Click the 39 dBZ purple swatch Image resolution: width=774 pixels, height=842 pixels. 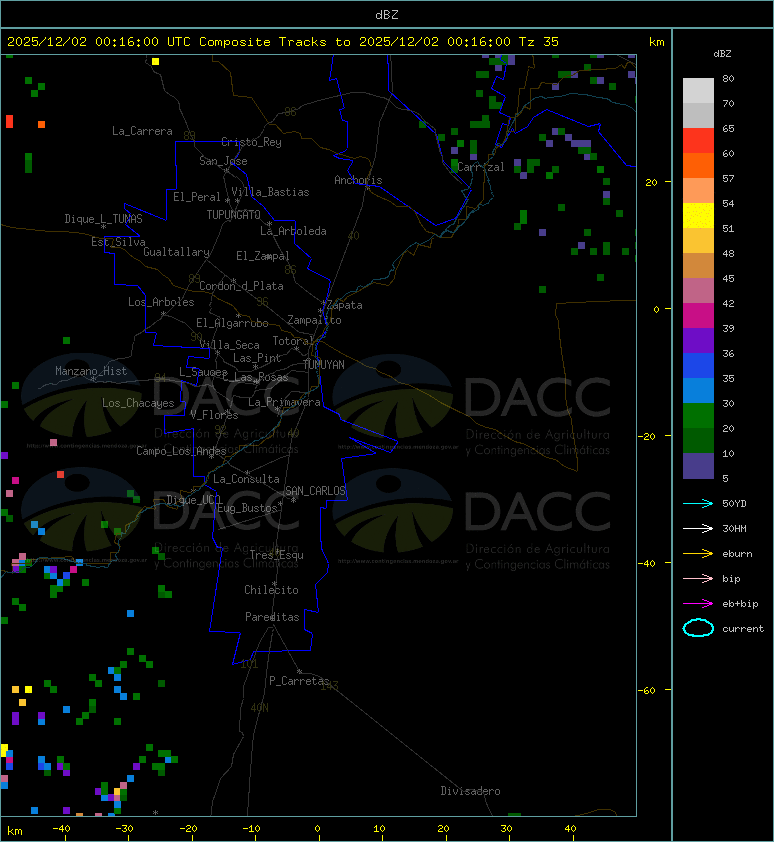point(698,340)
